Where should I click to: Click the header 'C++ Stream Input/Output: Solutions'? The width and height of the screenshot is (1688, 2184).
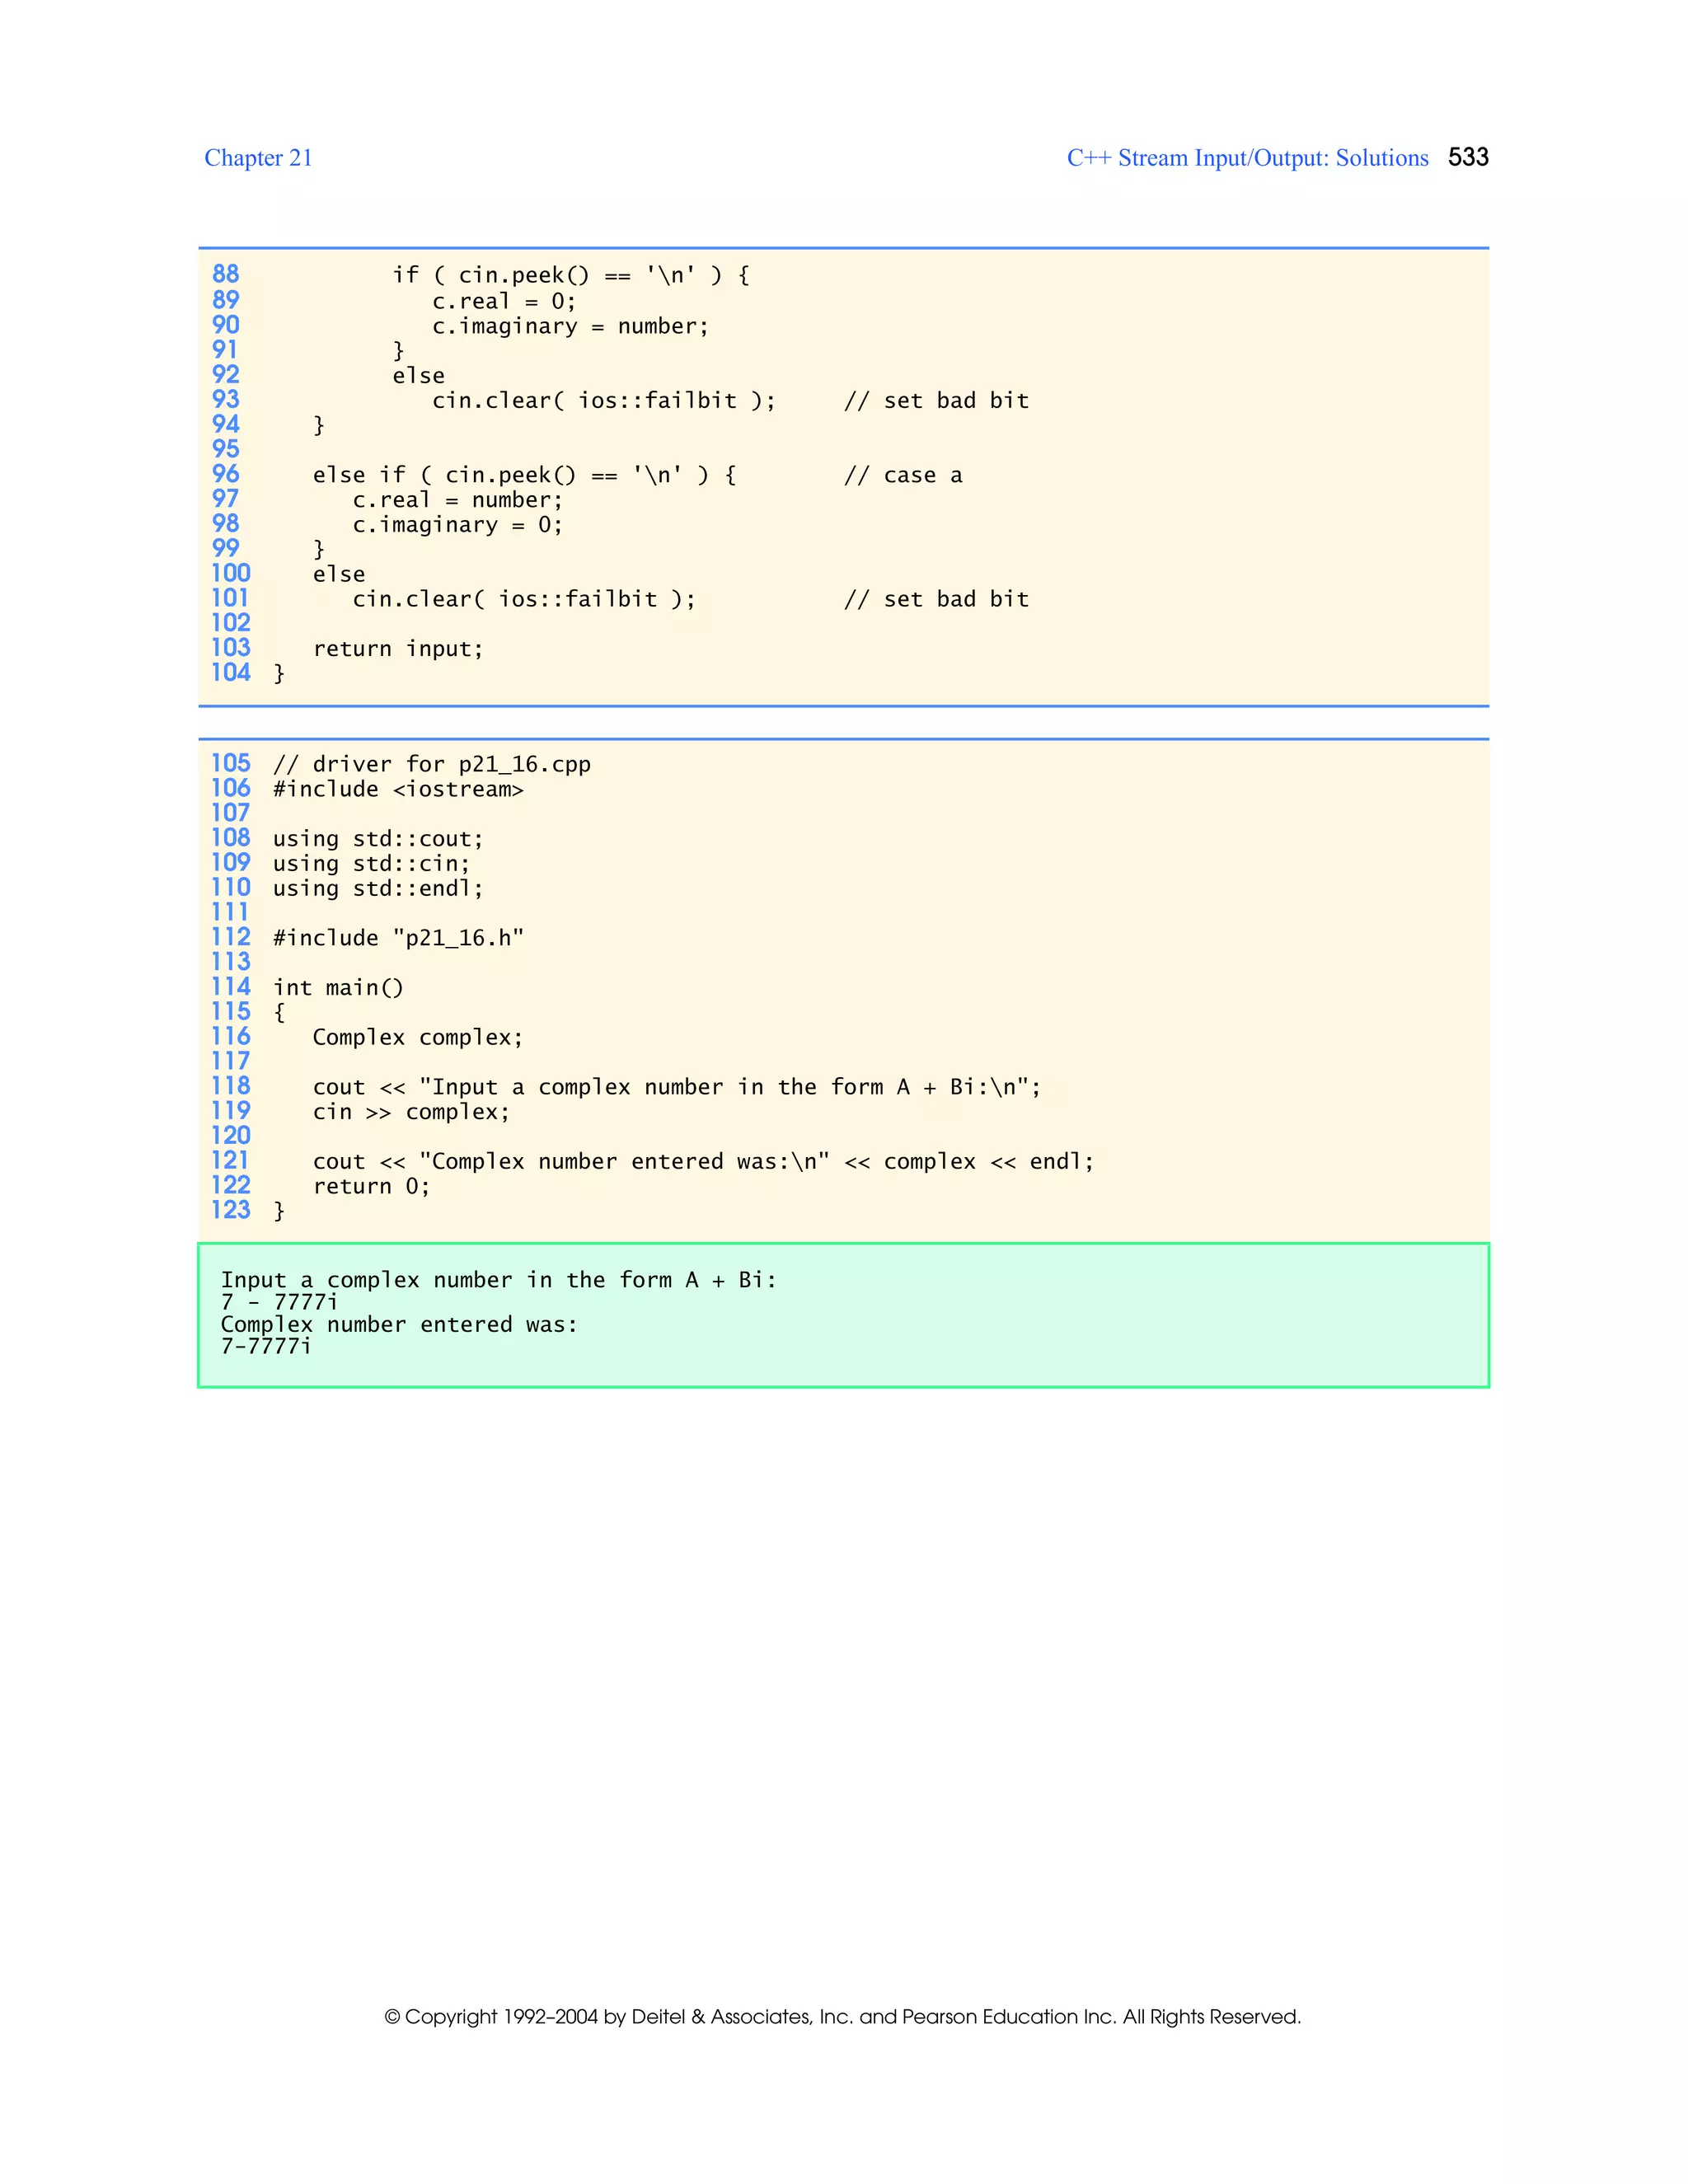1247,158
